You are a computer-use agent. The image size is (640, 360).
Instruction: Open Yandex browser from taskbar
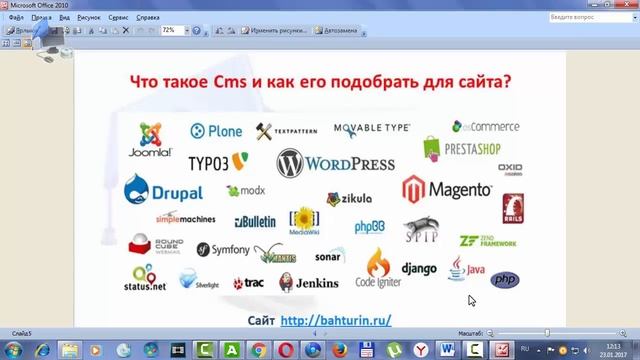coord(421,350)
